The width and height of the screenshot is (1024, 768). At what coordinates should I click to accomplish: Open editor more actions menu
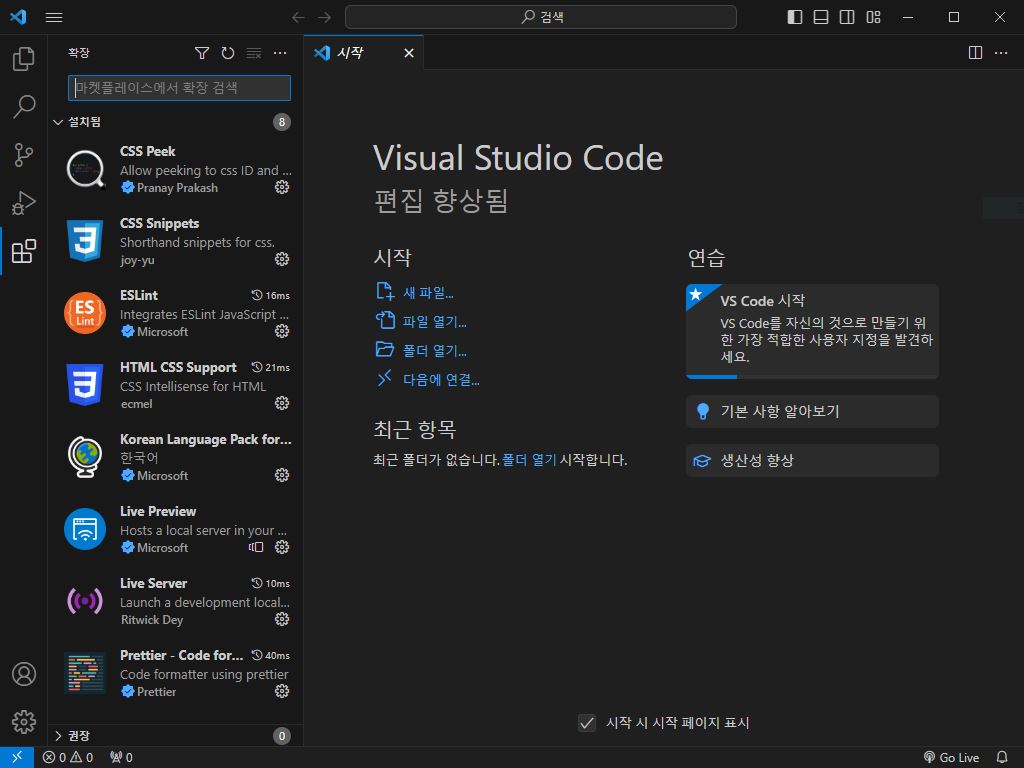pos(1001,52)
